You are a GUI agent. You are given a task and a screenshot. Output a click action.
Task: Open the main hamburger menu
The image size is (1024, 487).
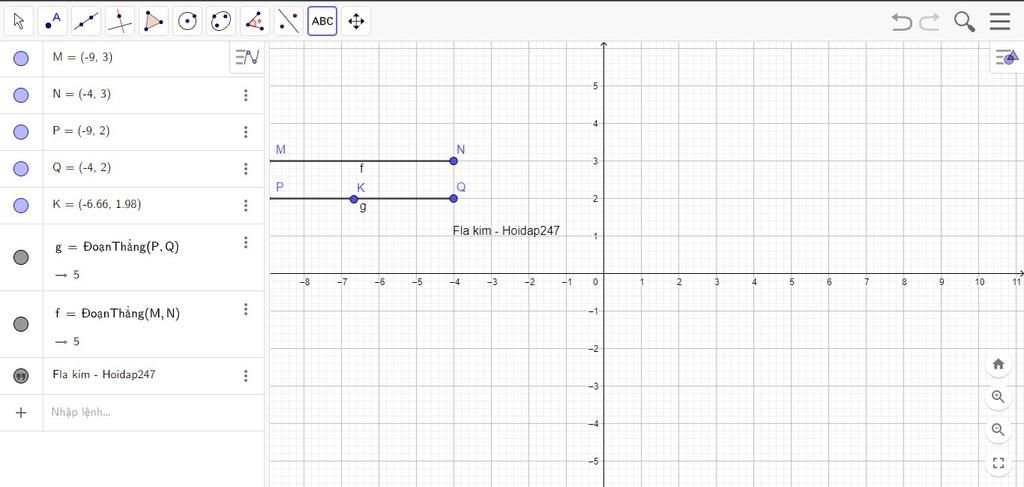tap(1000, 22)
